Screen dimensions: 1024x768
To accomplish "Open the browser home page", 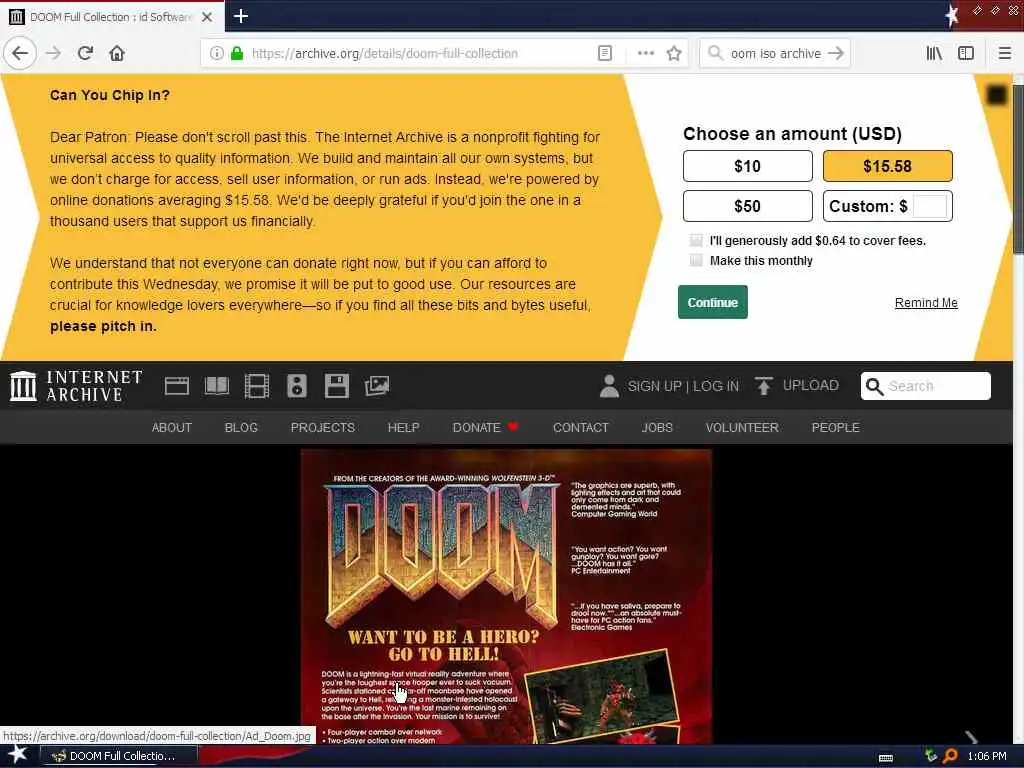I will (x=117, y=54).
